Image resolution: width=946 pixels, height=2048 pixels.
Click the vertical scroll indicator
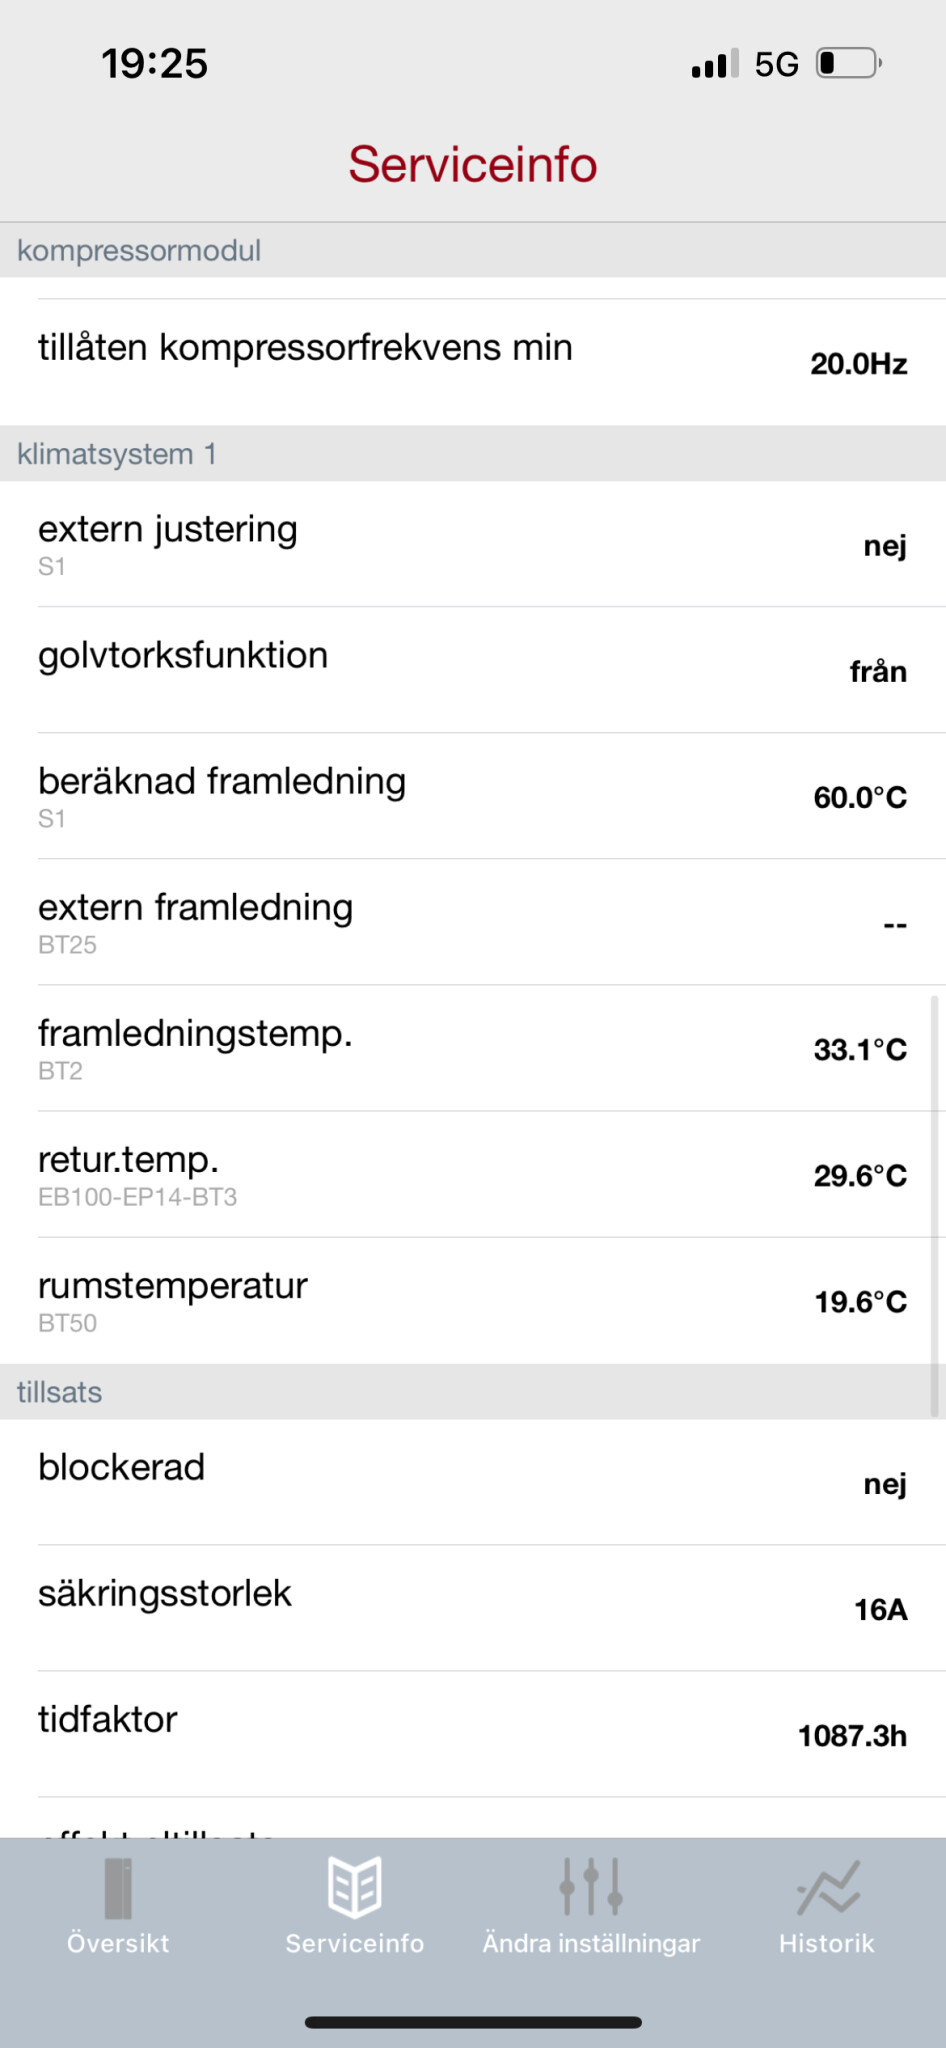coord(935,1205)
